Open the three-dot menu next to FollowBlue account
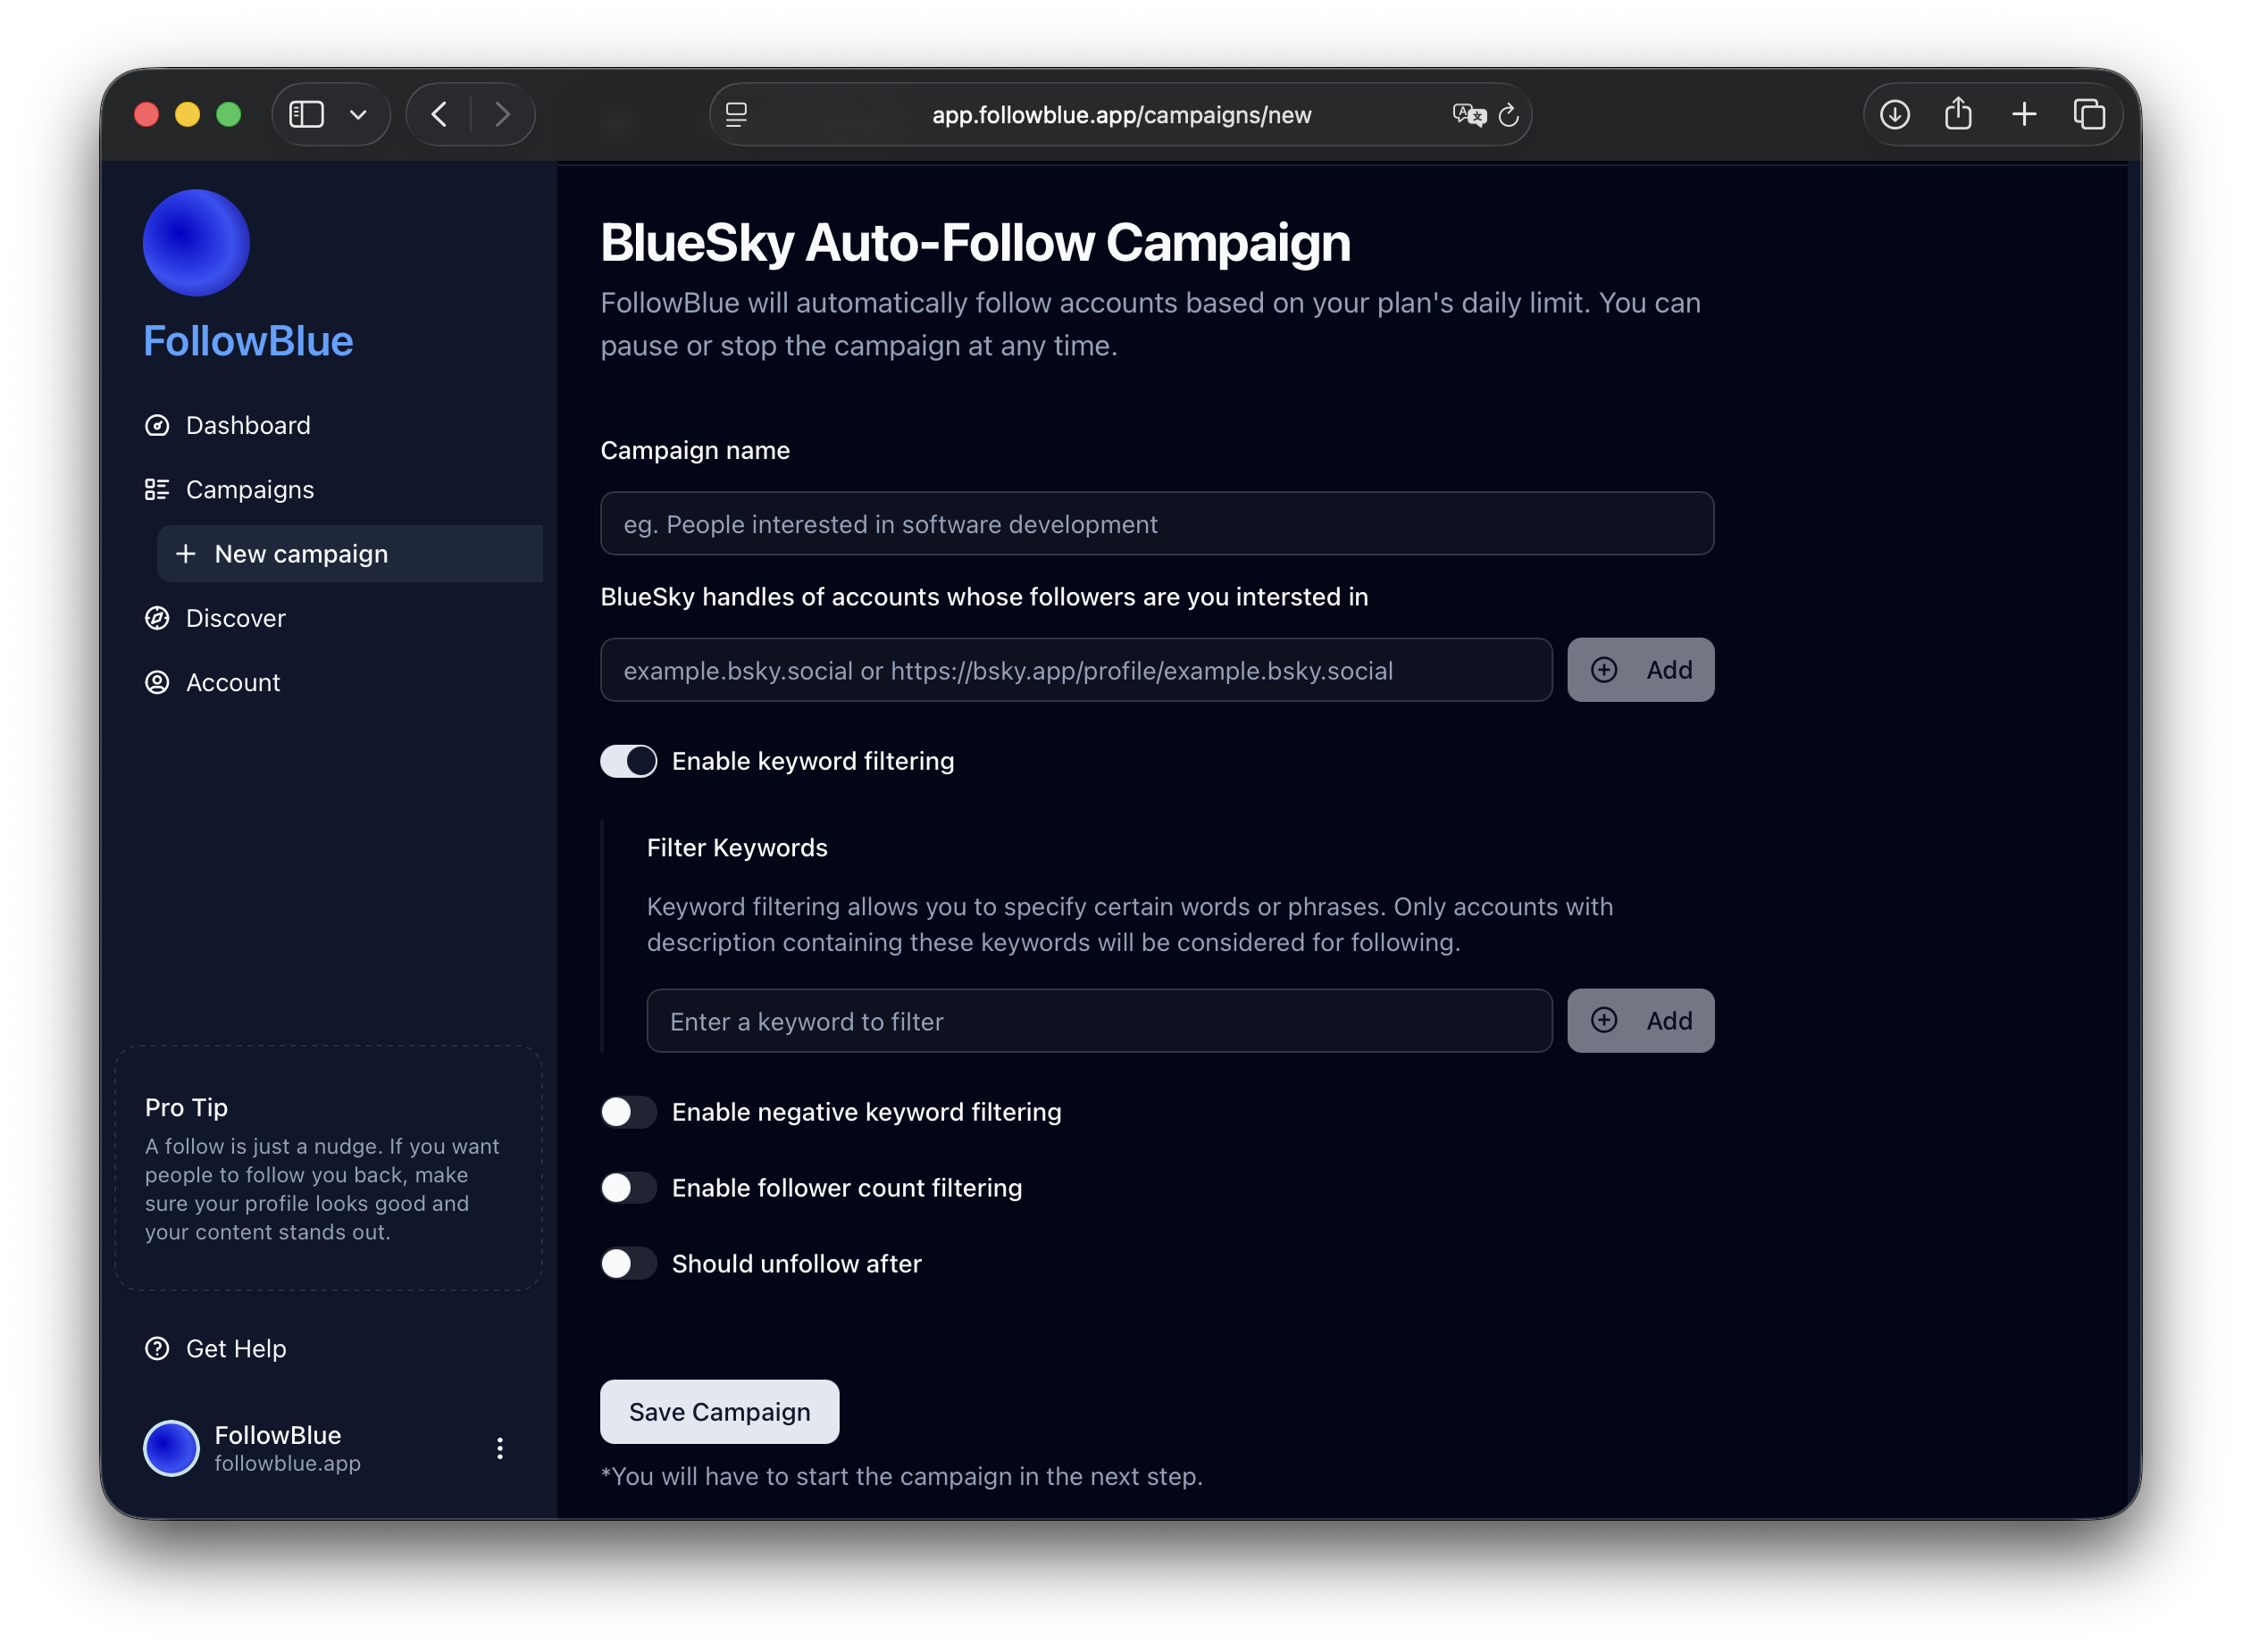 point(499,1447)
